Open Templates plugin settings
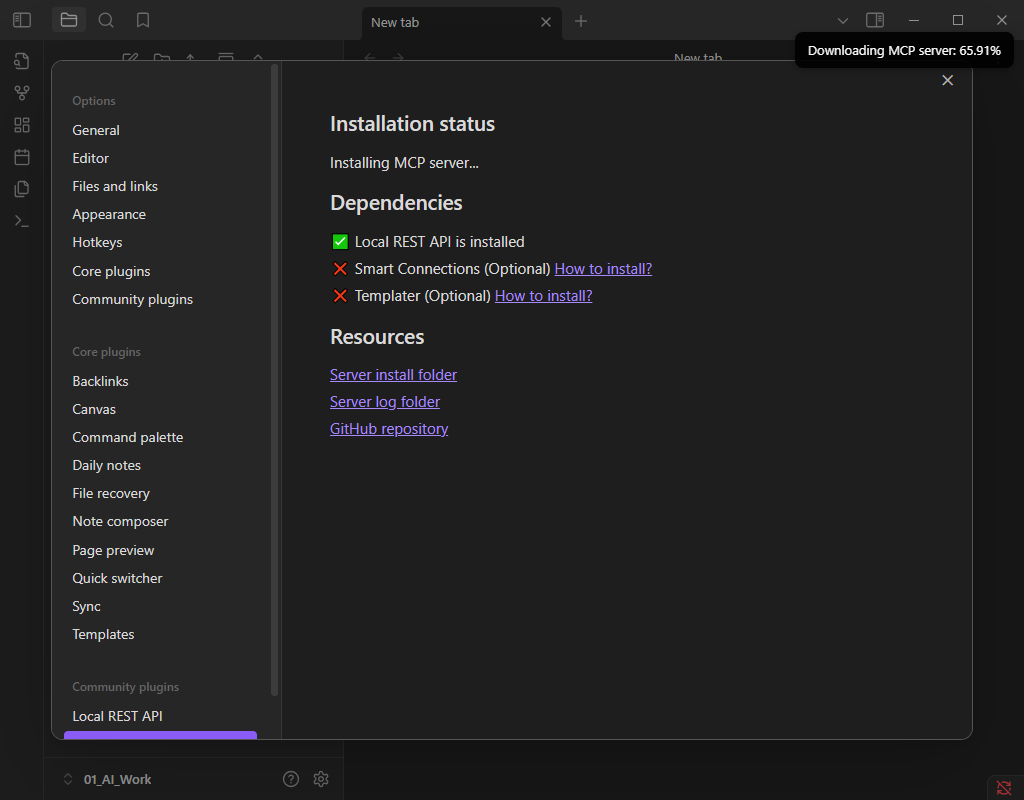1024x800 pixels. [103, 635]
